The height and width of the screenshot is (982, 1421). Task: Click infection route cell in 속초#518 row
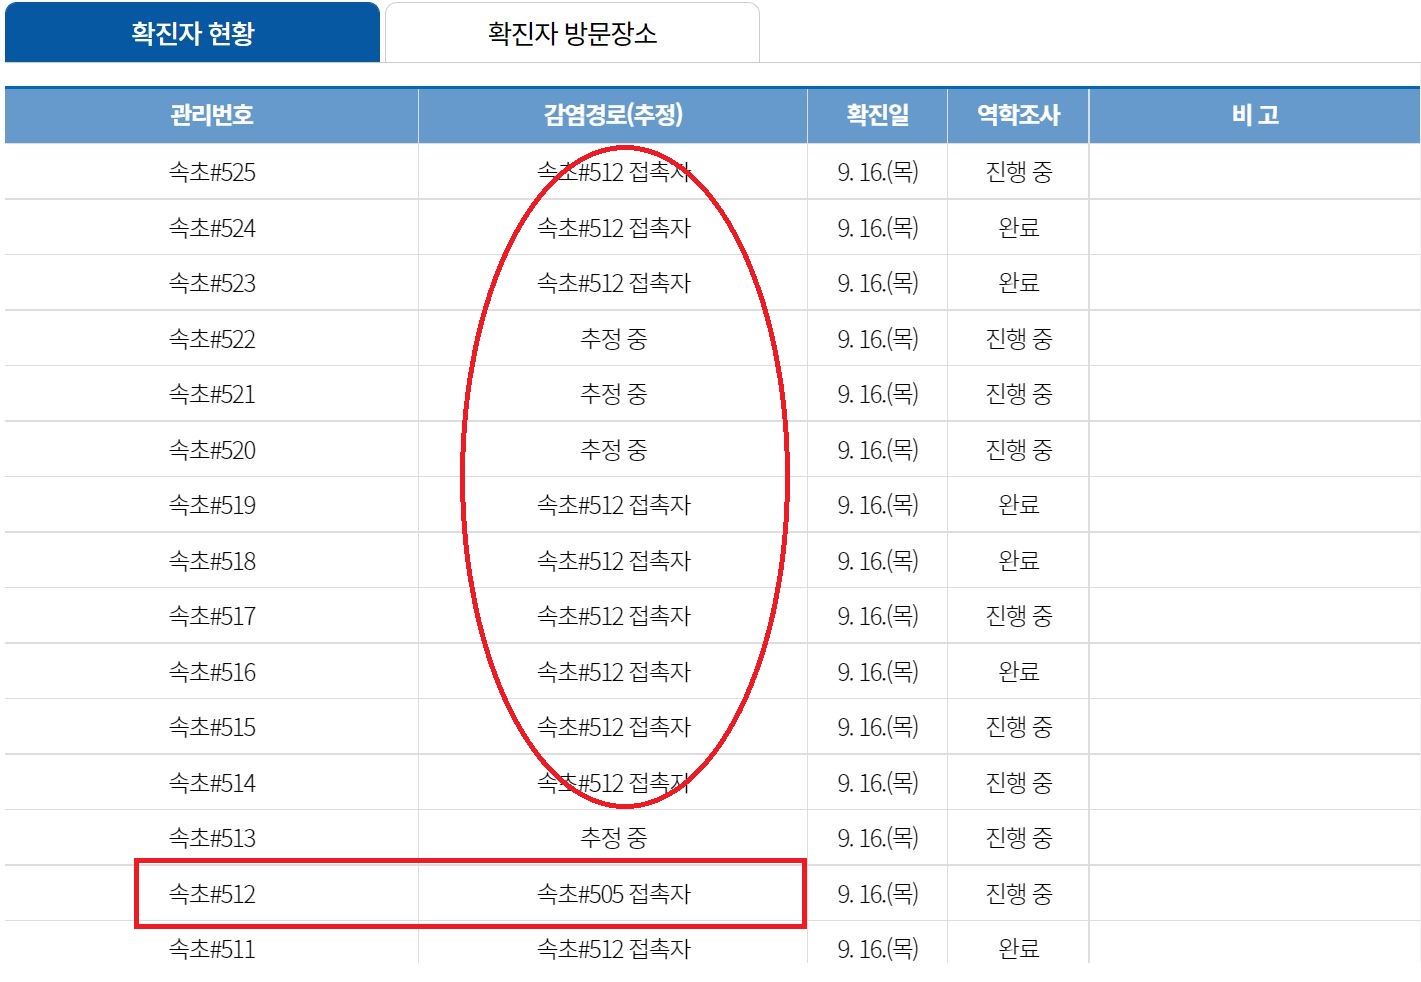(x=613, y=561)
